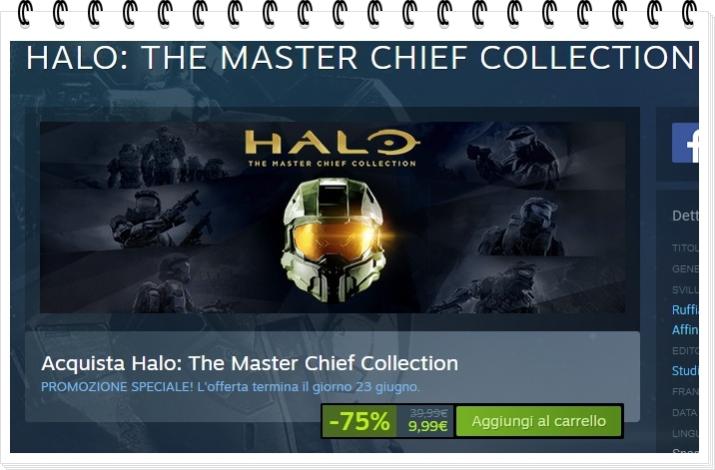Click the golden HALO logo

pyautogui.click(x=332, y=149)
